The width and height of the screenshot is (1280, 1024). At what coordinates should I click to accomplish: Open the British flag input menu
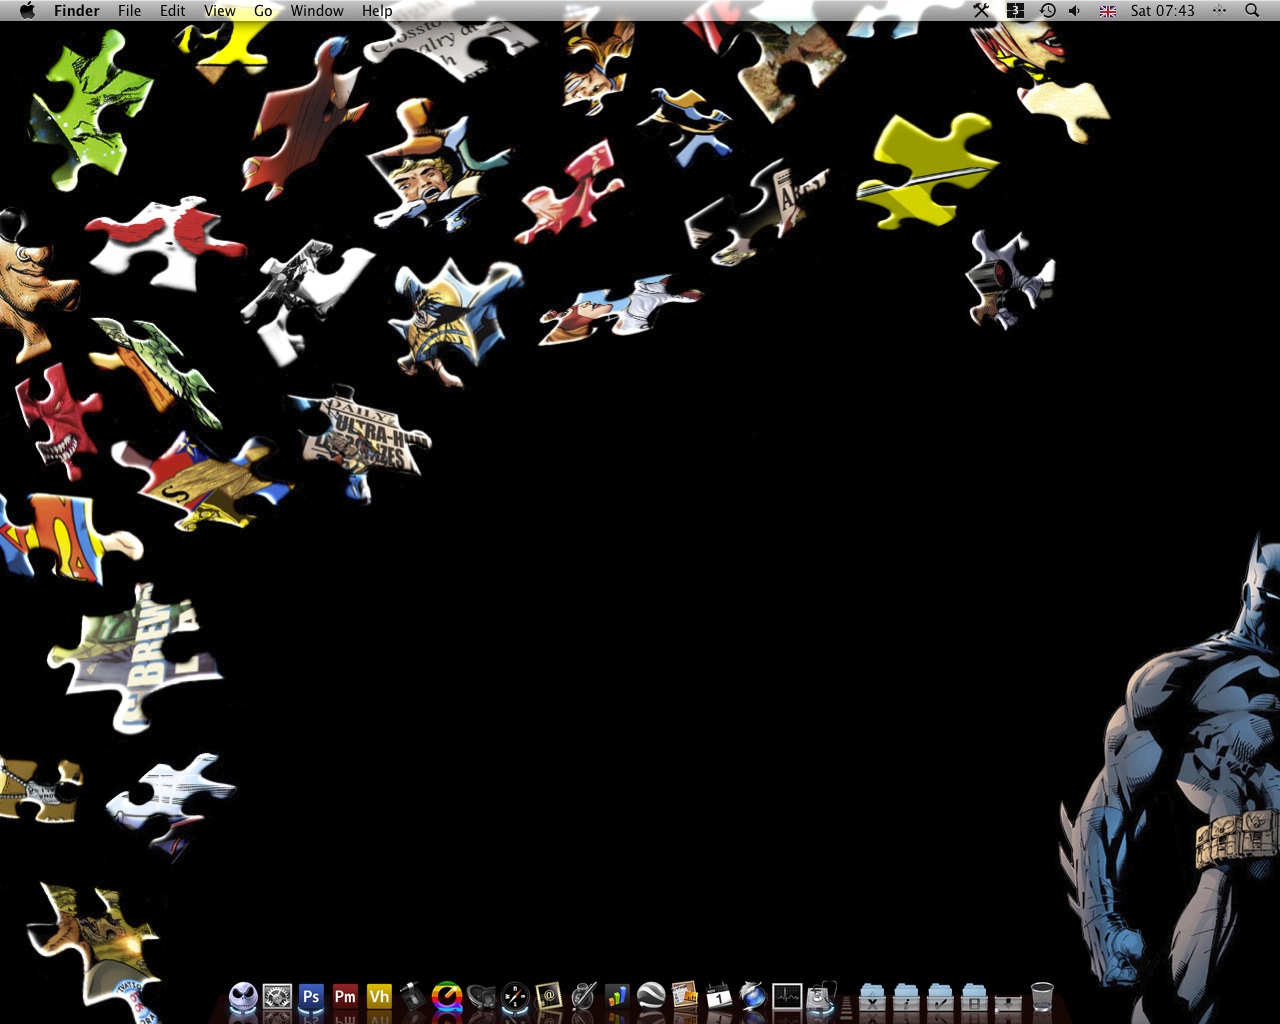(1108, 11)
